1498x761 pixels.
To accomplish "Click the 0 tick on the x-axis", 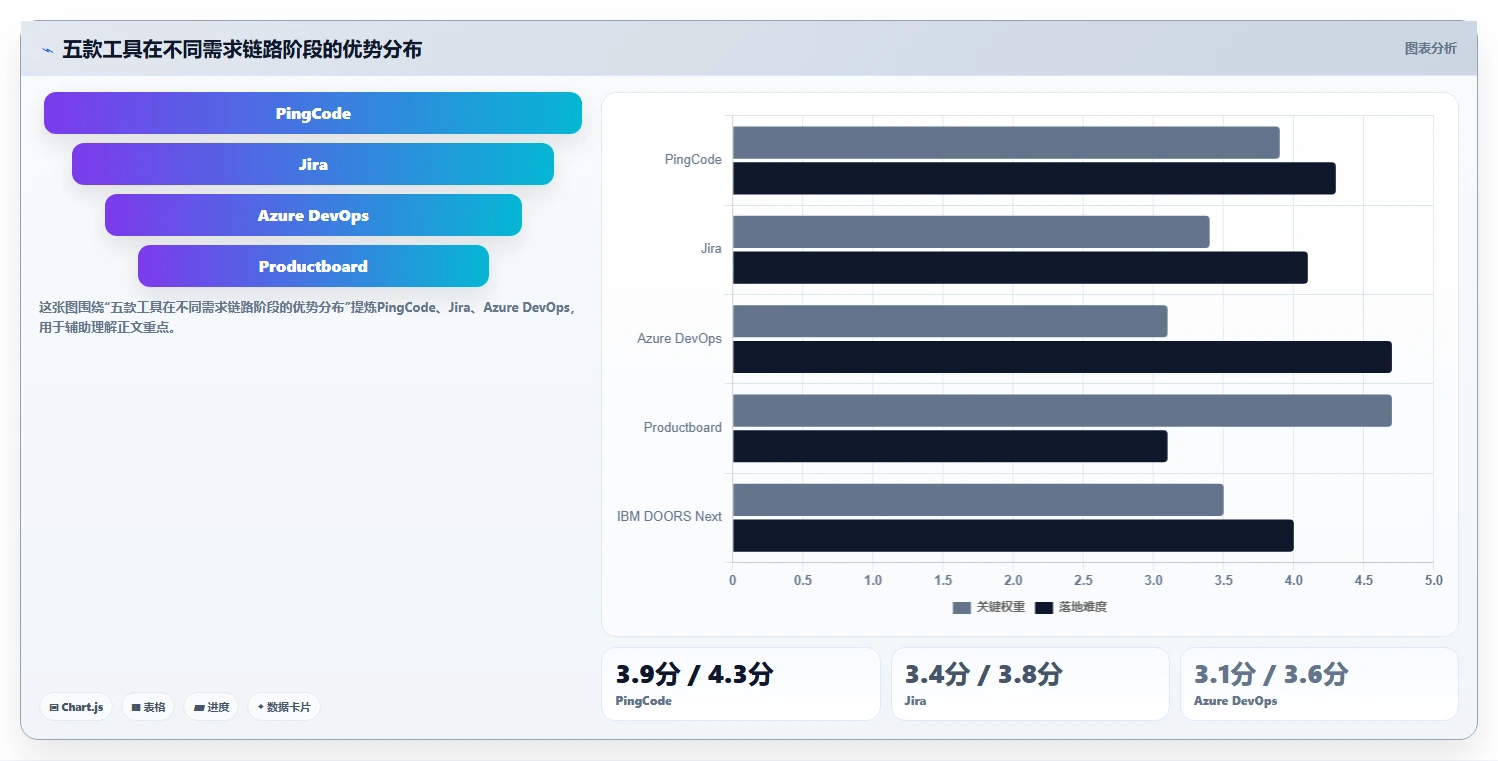I will pyautogui.click(x=733, y=580).
